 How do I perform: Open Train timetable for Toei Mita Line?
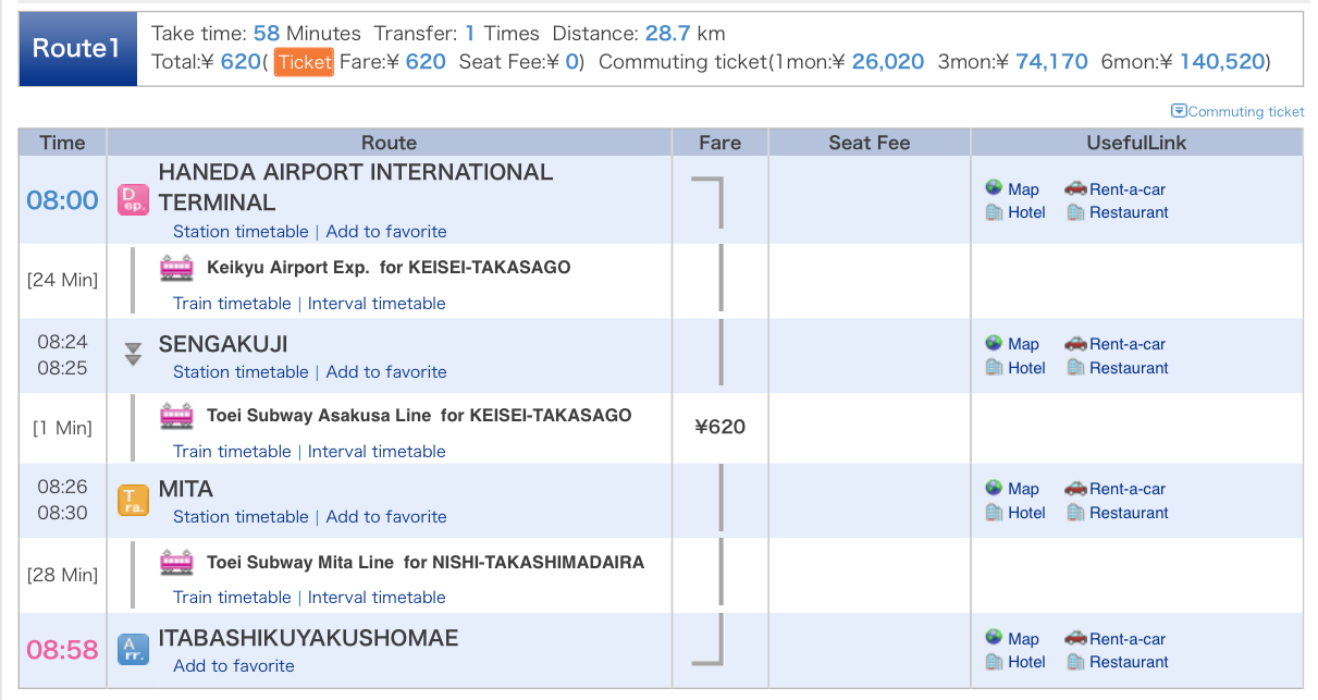(x=232, y=597)
